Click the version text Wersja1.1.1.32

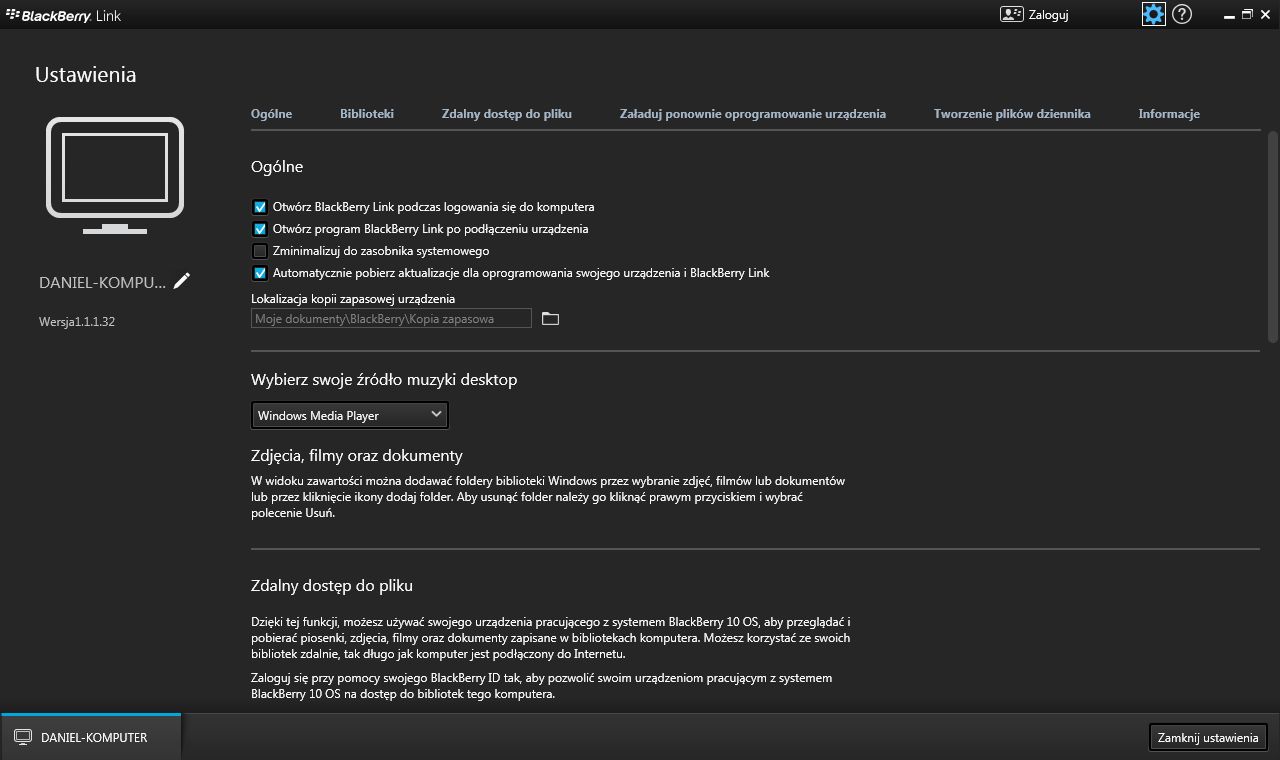[77, 322]
